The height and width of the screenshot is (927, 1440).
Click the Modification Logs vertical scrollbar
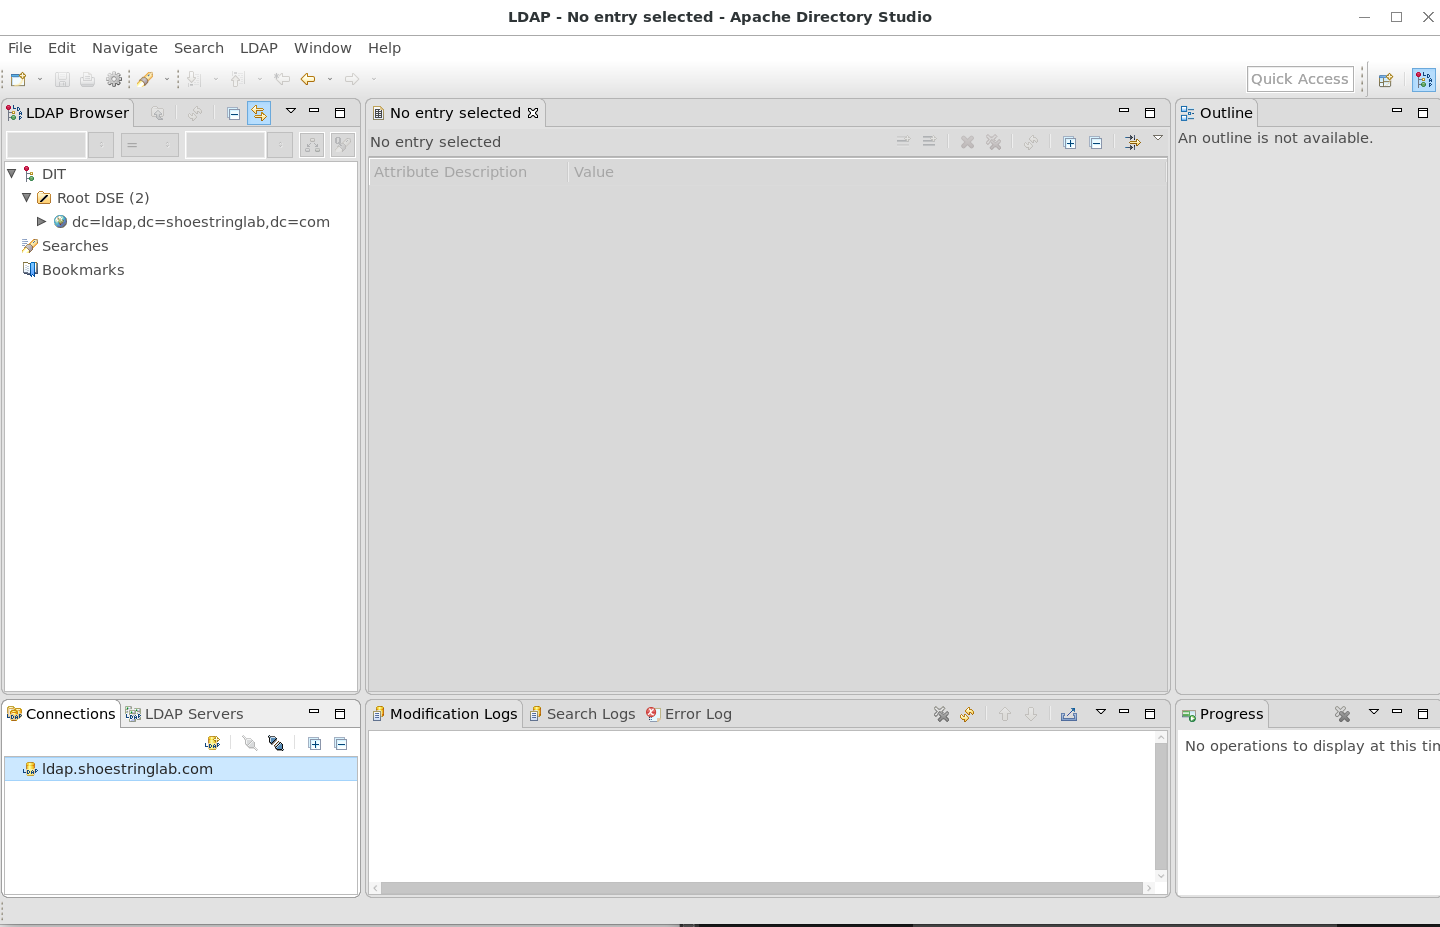coord(1161,806)
